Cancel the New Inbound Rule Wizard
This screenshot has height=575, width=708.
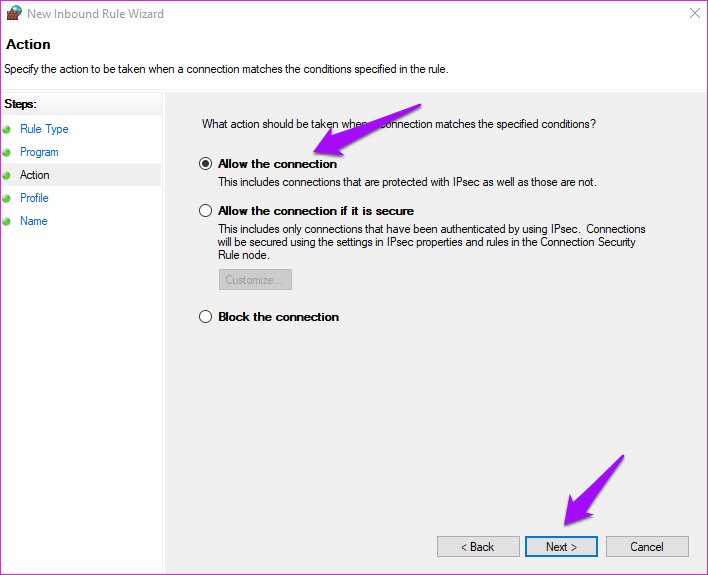pyautogui.click(x=647, y=547)
